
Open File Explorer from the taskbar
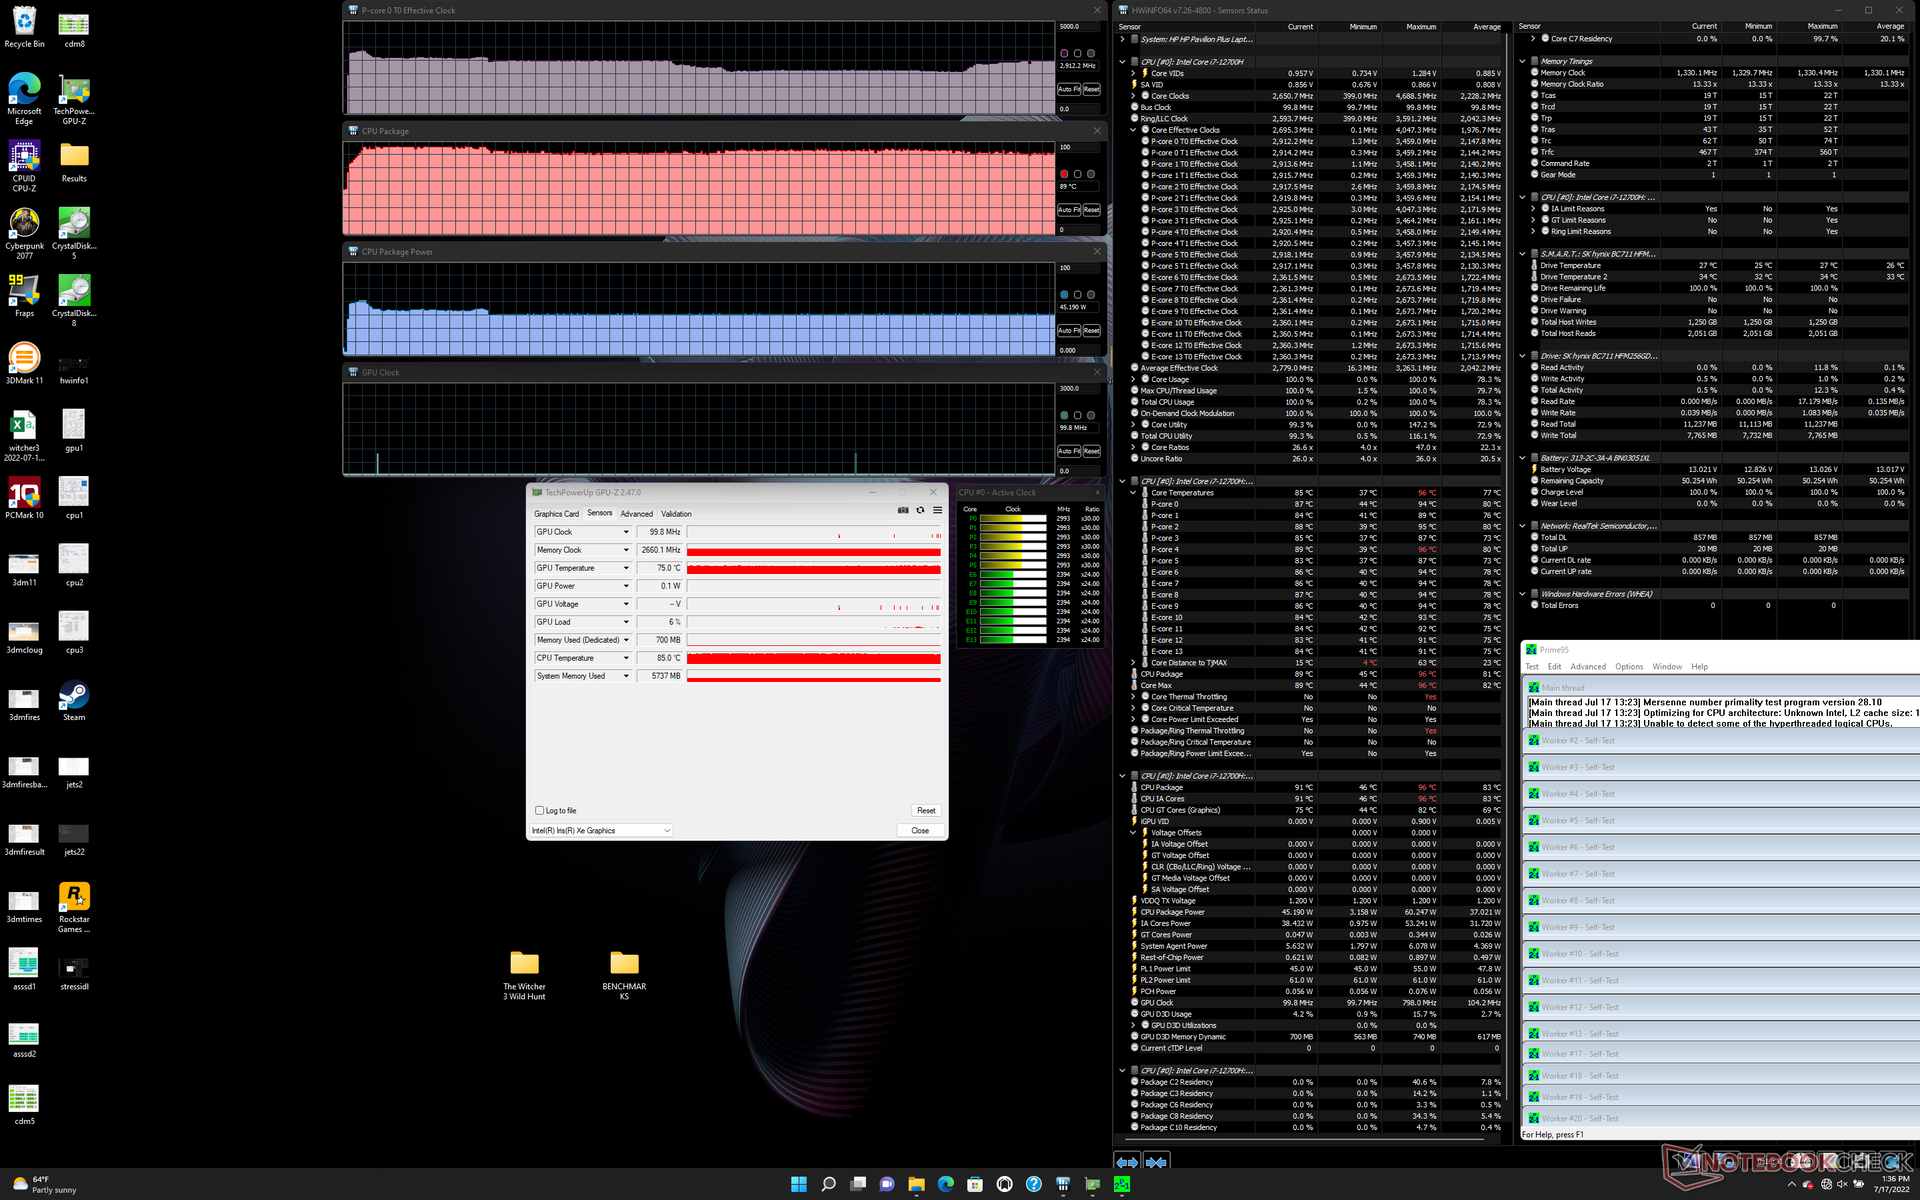point(916,1184)
